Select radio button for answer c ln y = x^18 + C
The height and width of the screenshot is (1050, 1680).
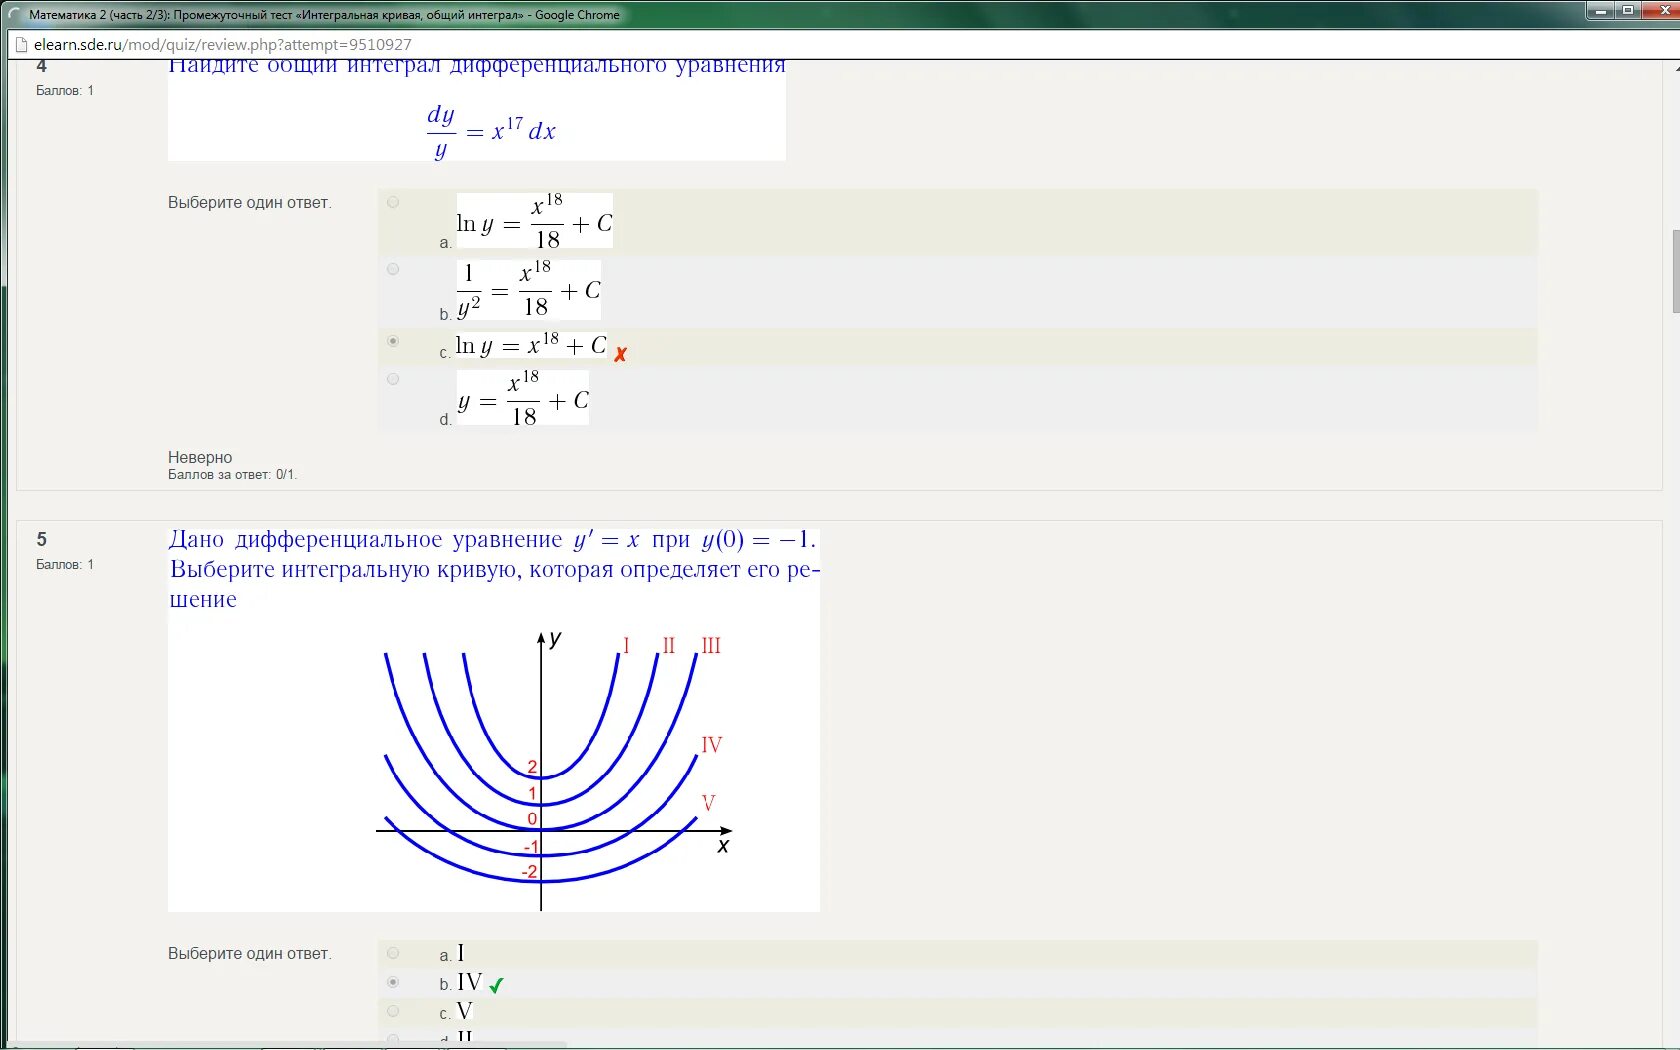pos(393,341)
